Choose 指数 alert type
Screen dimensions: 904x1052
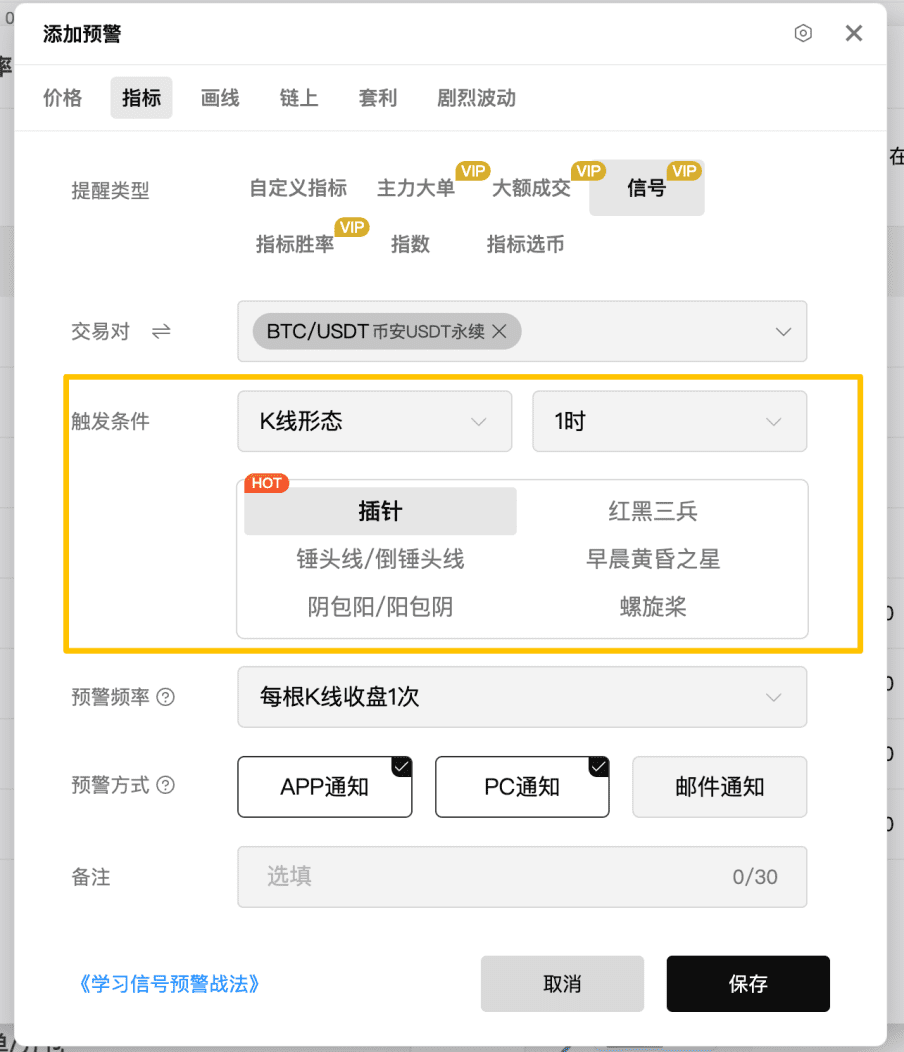coord(411,244)
